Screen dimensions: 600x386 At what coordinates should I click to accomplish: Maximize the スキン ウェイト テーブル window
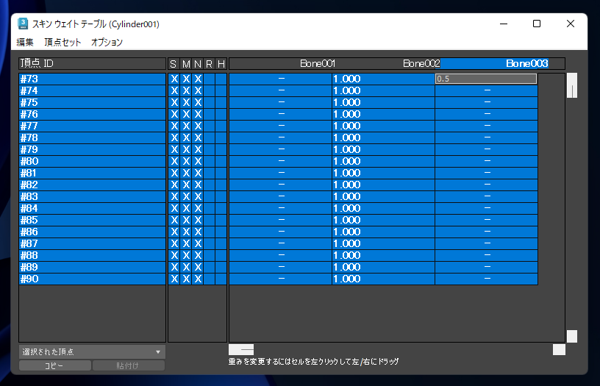coord(537,24)
